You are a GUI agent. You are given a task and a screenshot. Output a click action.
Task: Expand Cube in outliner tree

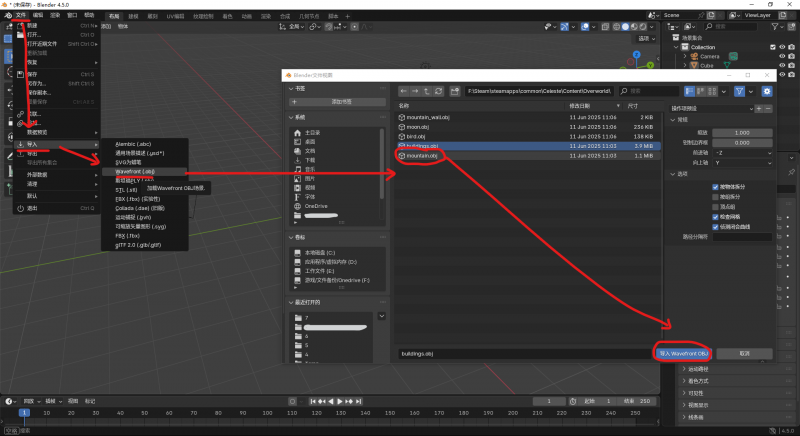(x=685, y=65)
